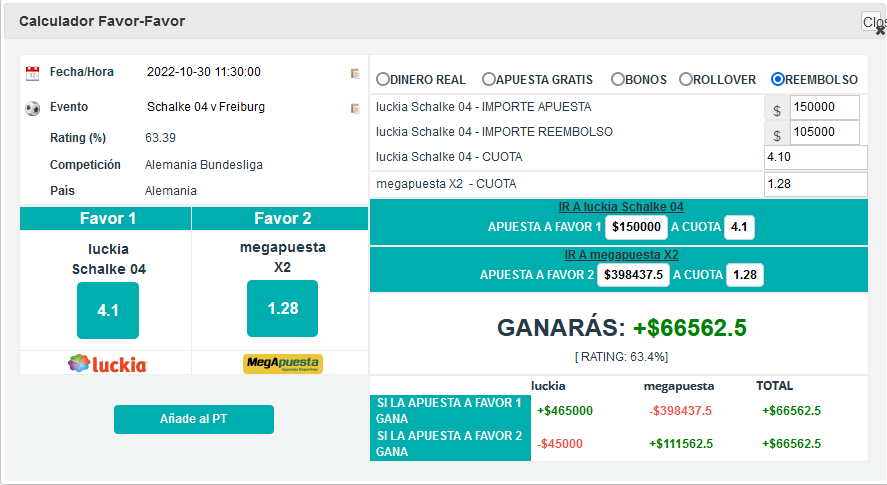Viewport: 887px width, 485px height.
Task: Click the soccer ball icon beside Evento
Action: point(33,108)
